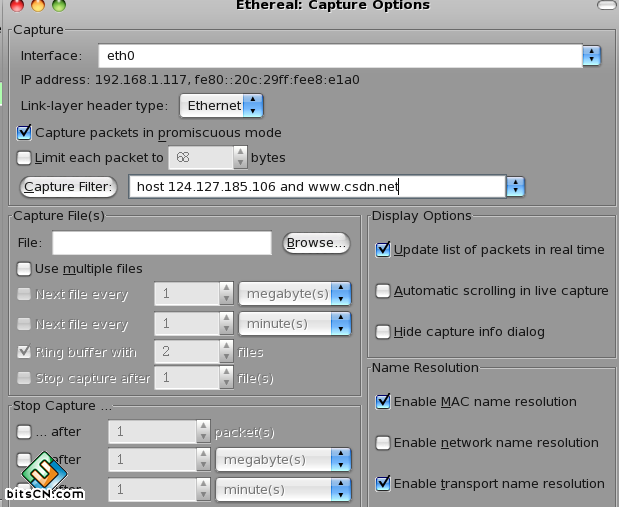Check Hide capture info dialog
The width and height of the screenshot is (619, 507).
pyautogui.click(x=383, y=332)
